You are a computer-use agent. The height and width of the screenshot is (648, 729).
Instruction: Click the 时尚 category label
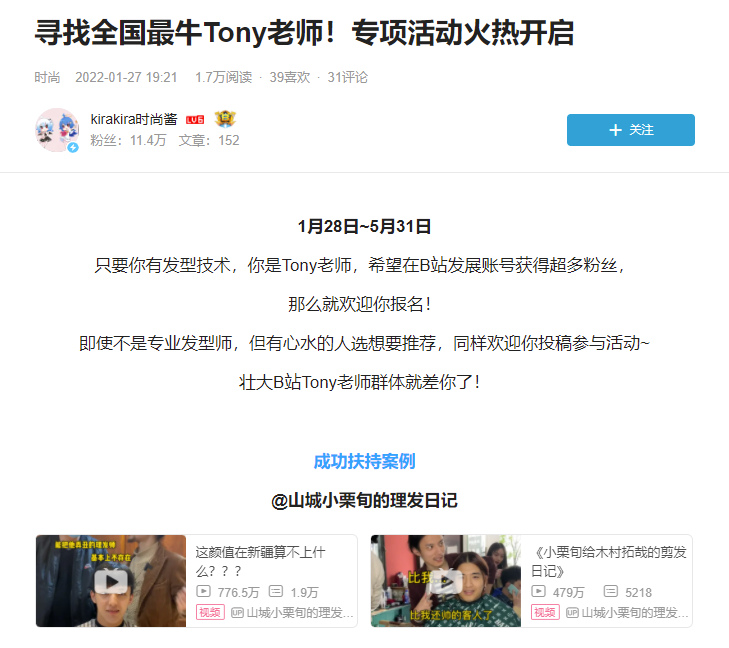[x=47, y=77]
